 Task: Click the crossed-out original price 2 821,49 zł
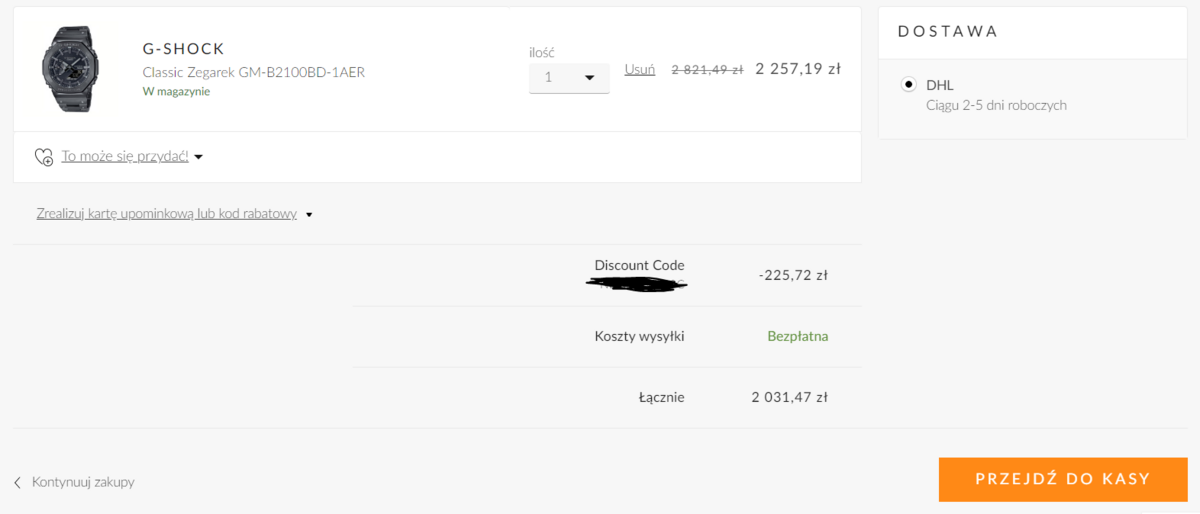[x=707, y=70]
